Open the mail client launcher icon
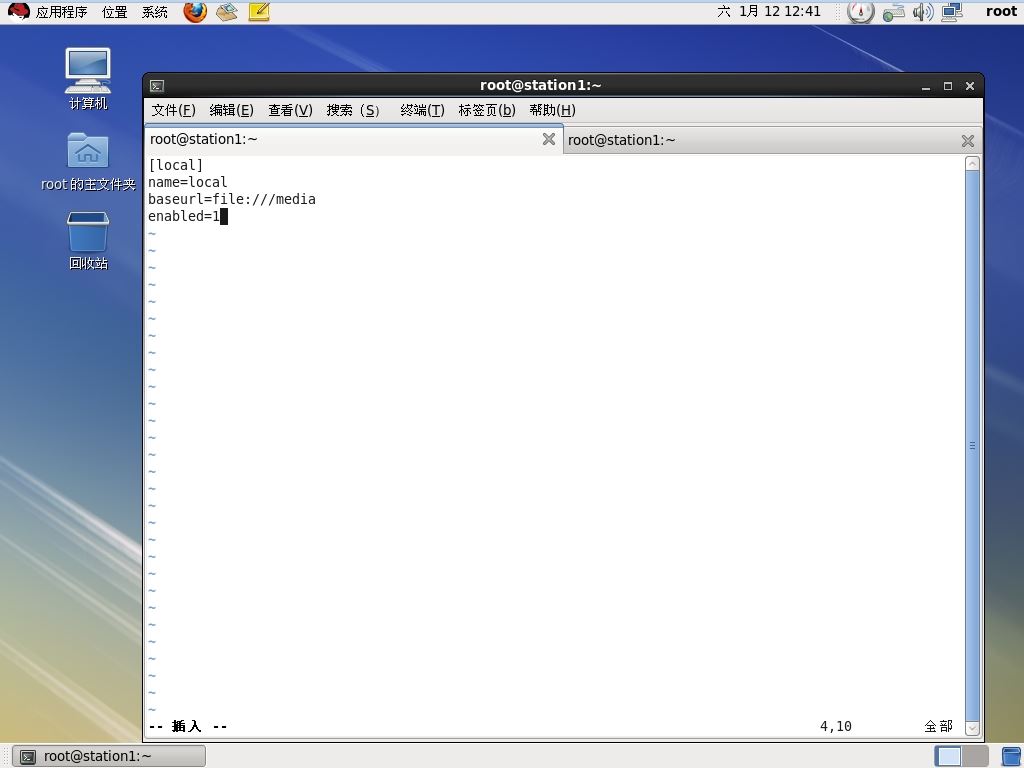 pos(227,11)
